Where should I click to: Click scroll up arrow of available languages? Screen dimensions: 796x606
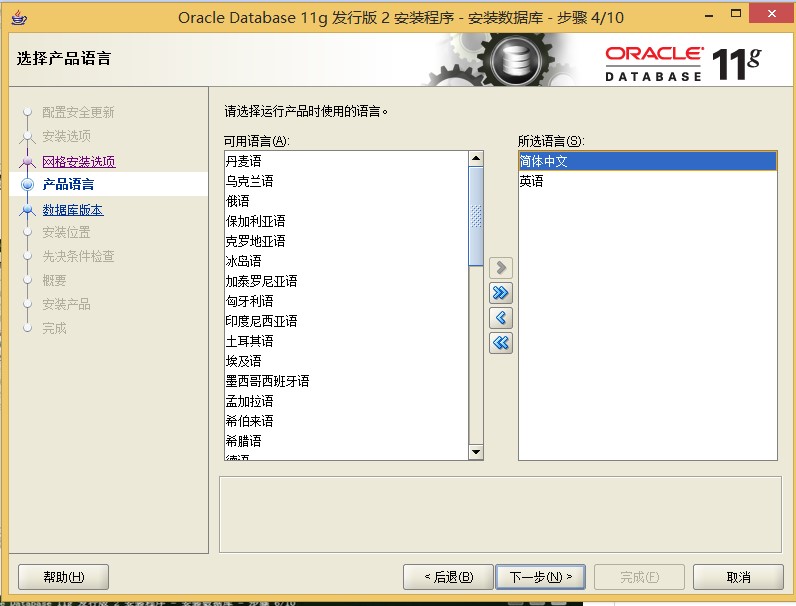pos(476,159)
